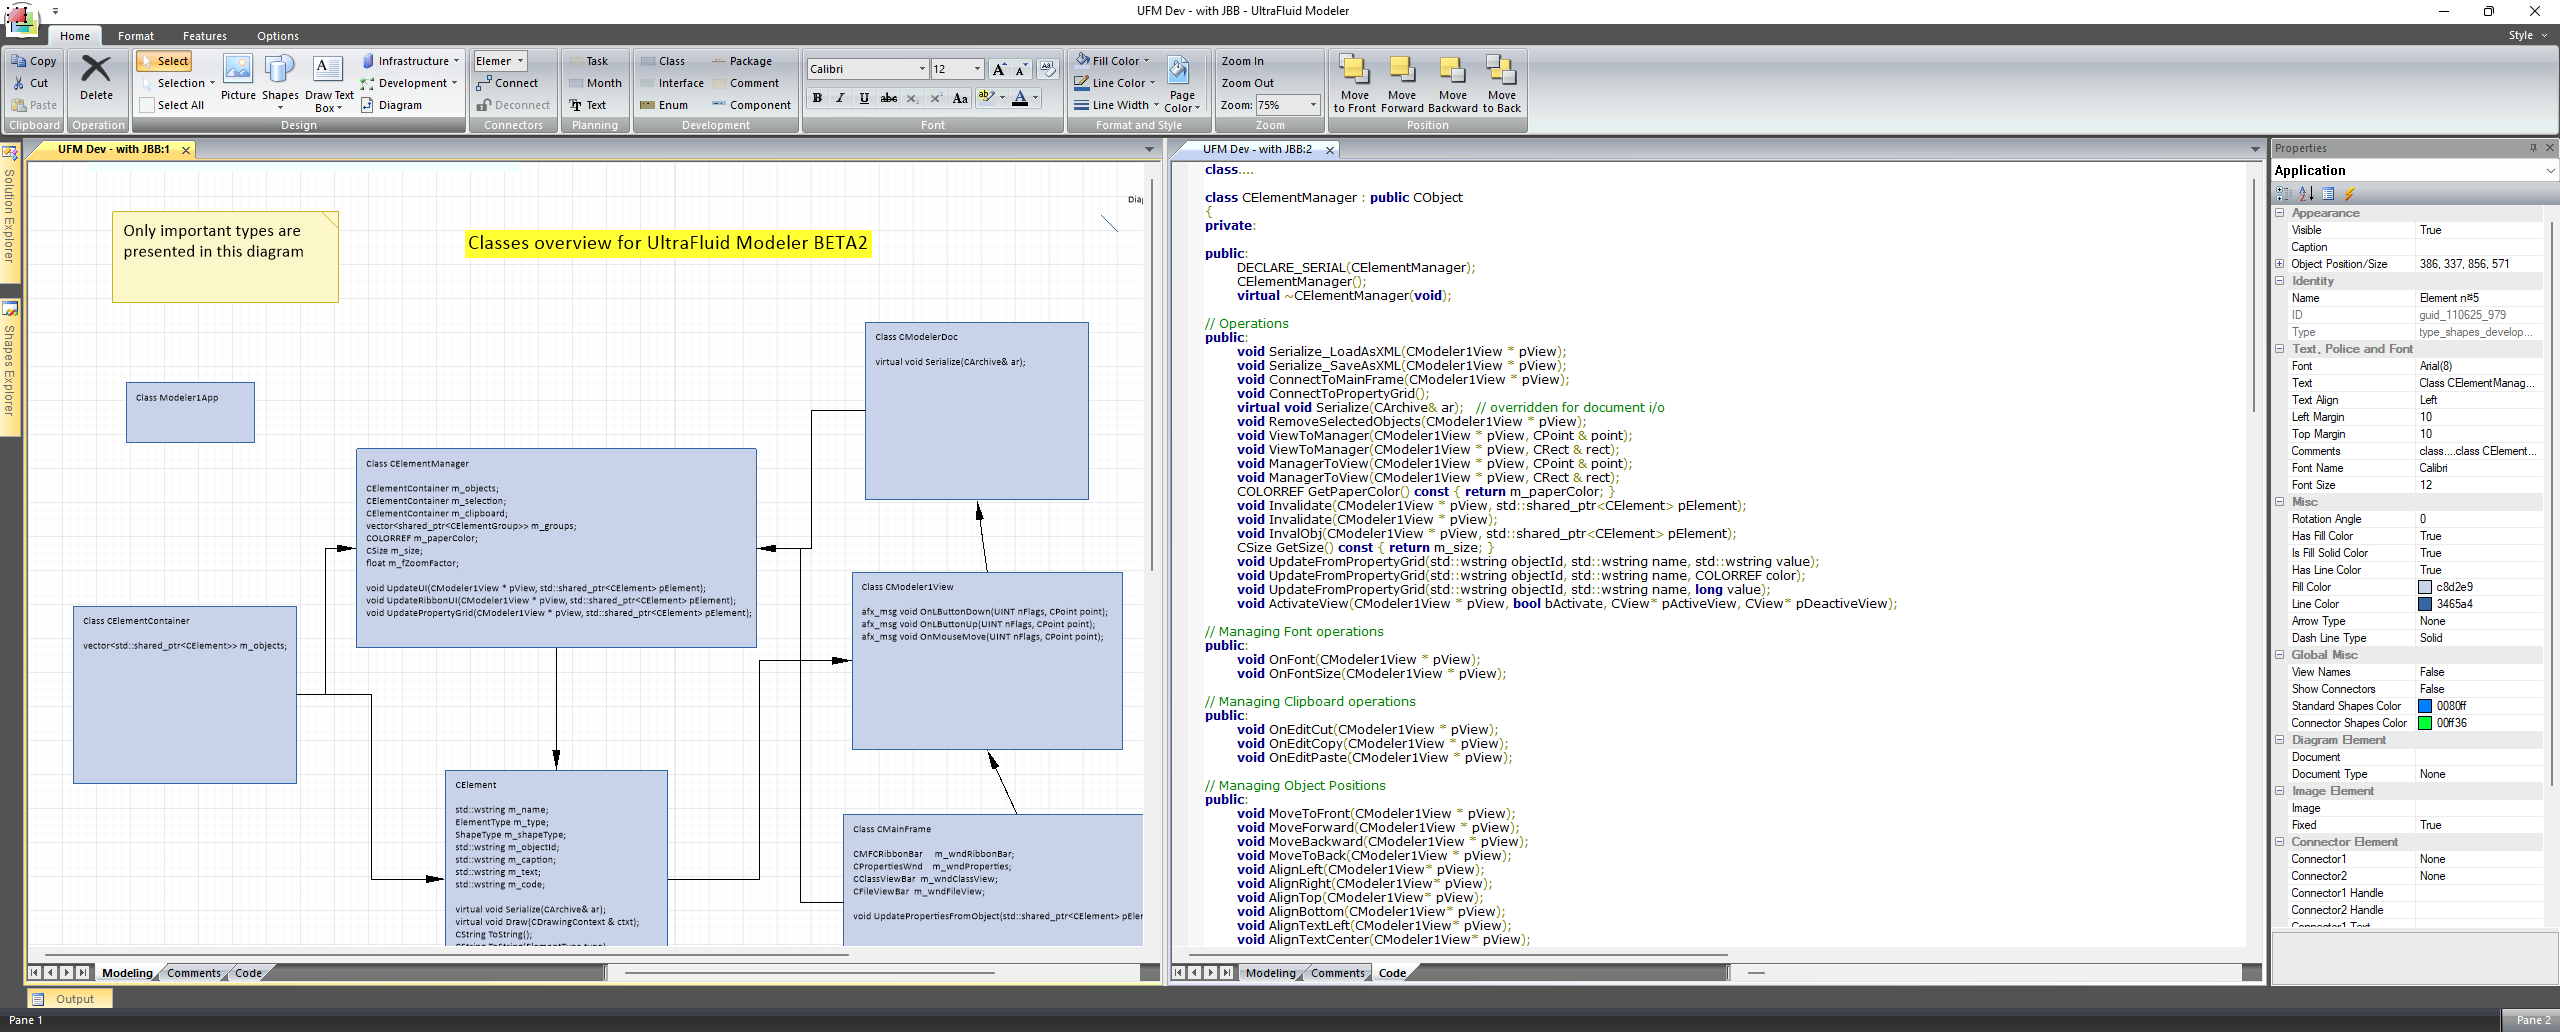The image size is (2560, 1032).
Task: Apply bold formatting with the B icon
Action: [x=817, y=98]
